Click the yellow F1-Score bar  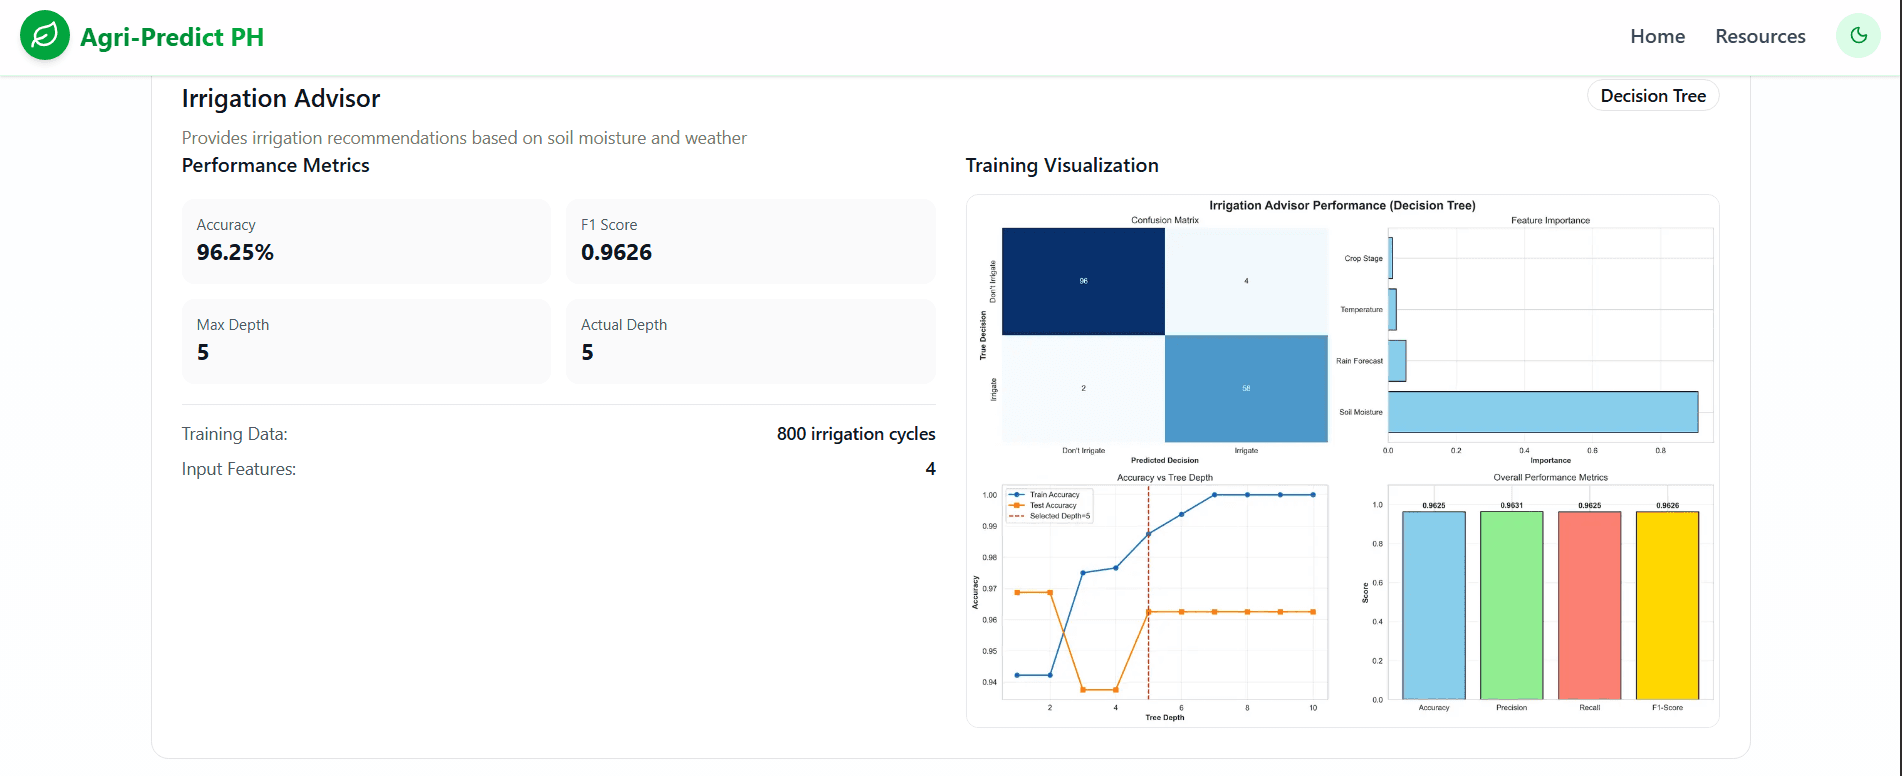pos(1667,605)
